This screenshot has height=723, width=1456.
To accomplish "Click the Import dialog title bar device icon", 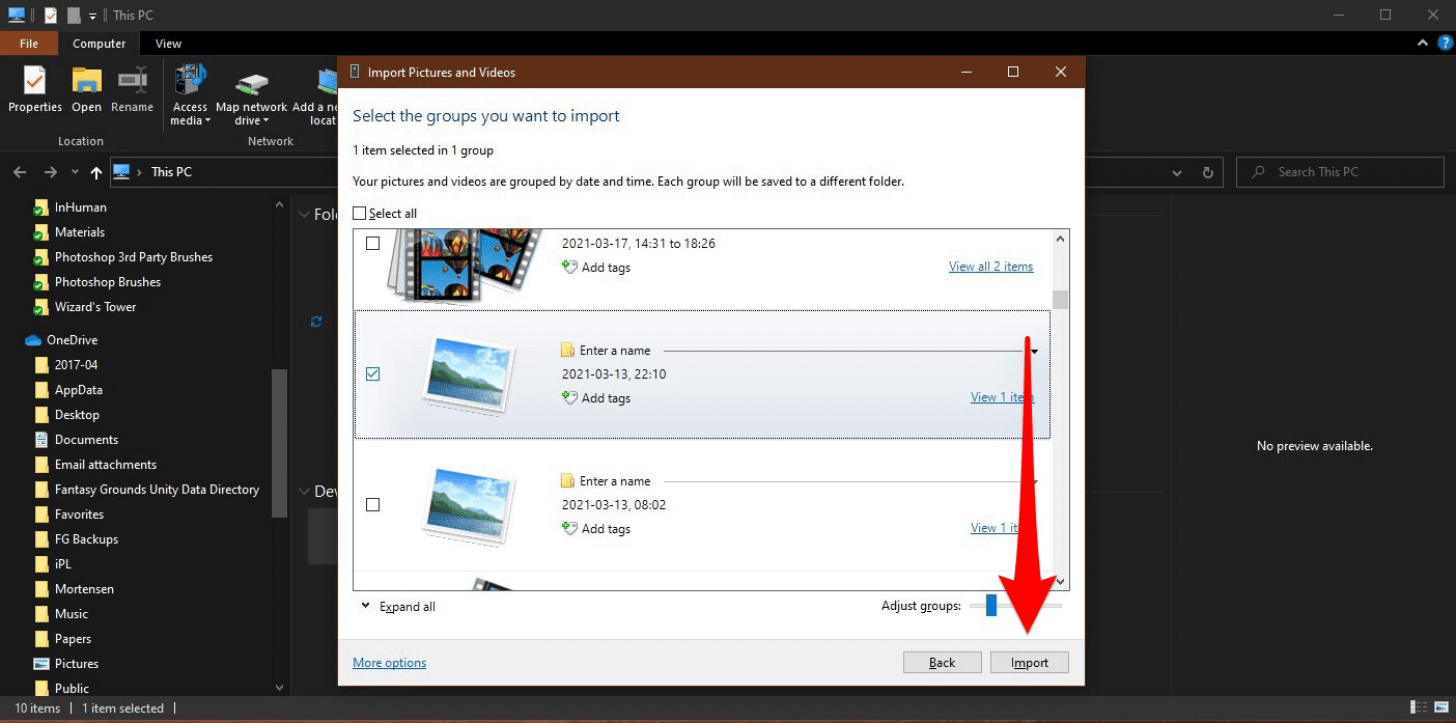I will tap(354, 72).
